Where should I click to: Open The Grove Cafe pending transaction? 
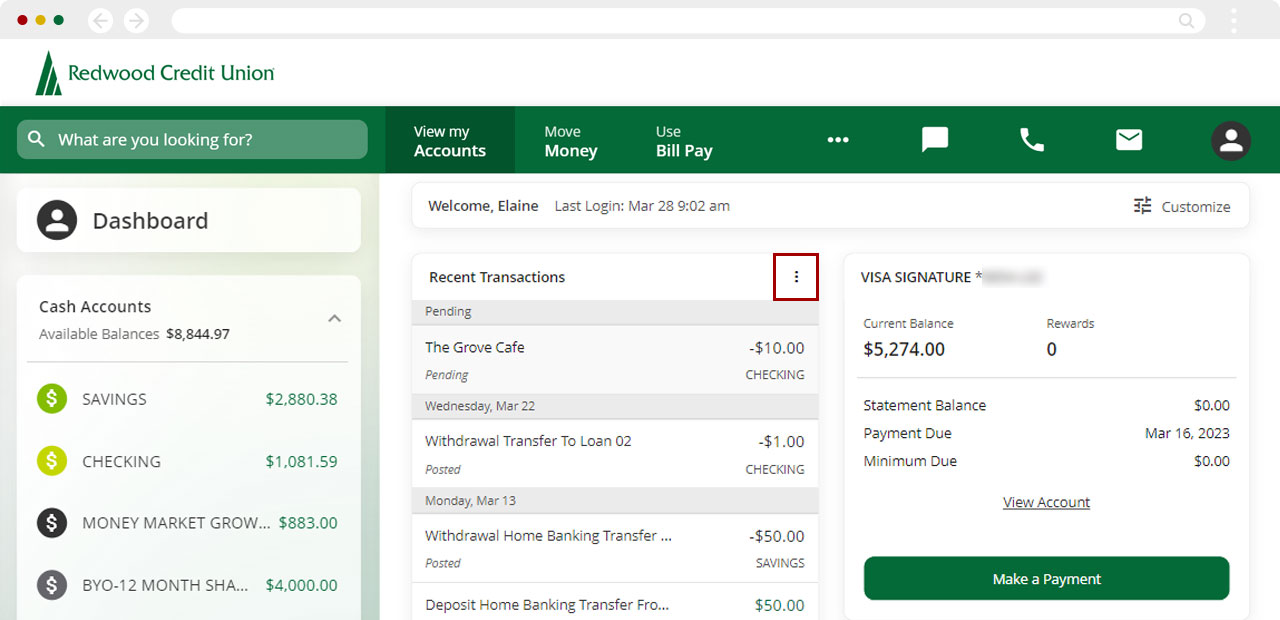coord(615,360)
